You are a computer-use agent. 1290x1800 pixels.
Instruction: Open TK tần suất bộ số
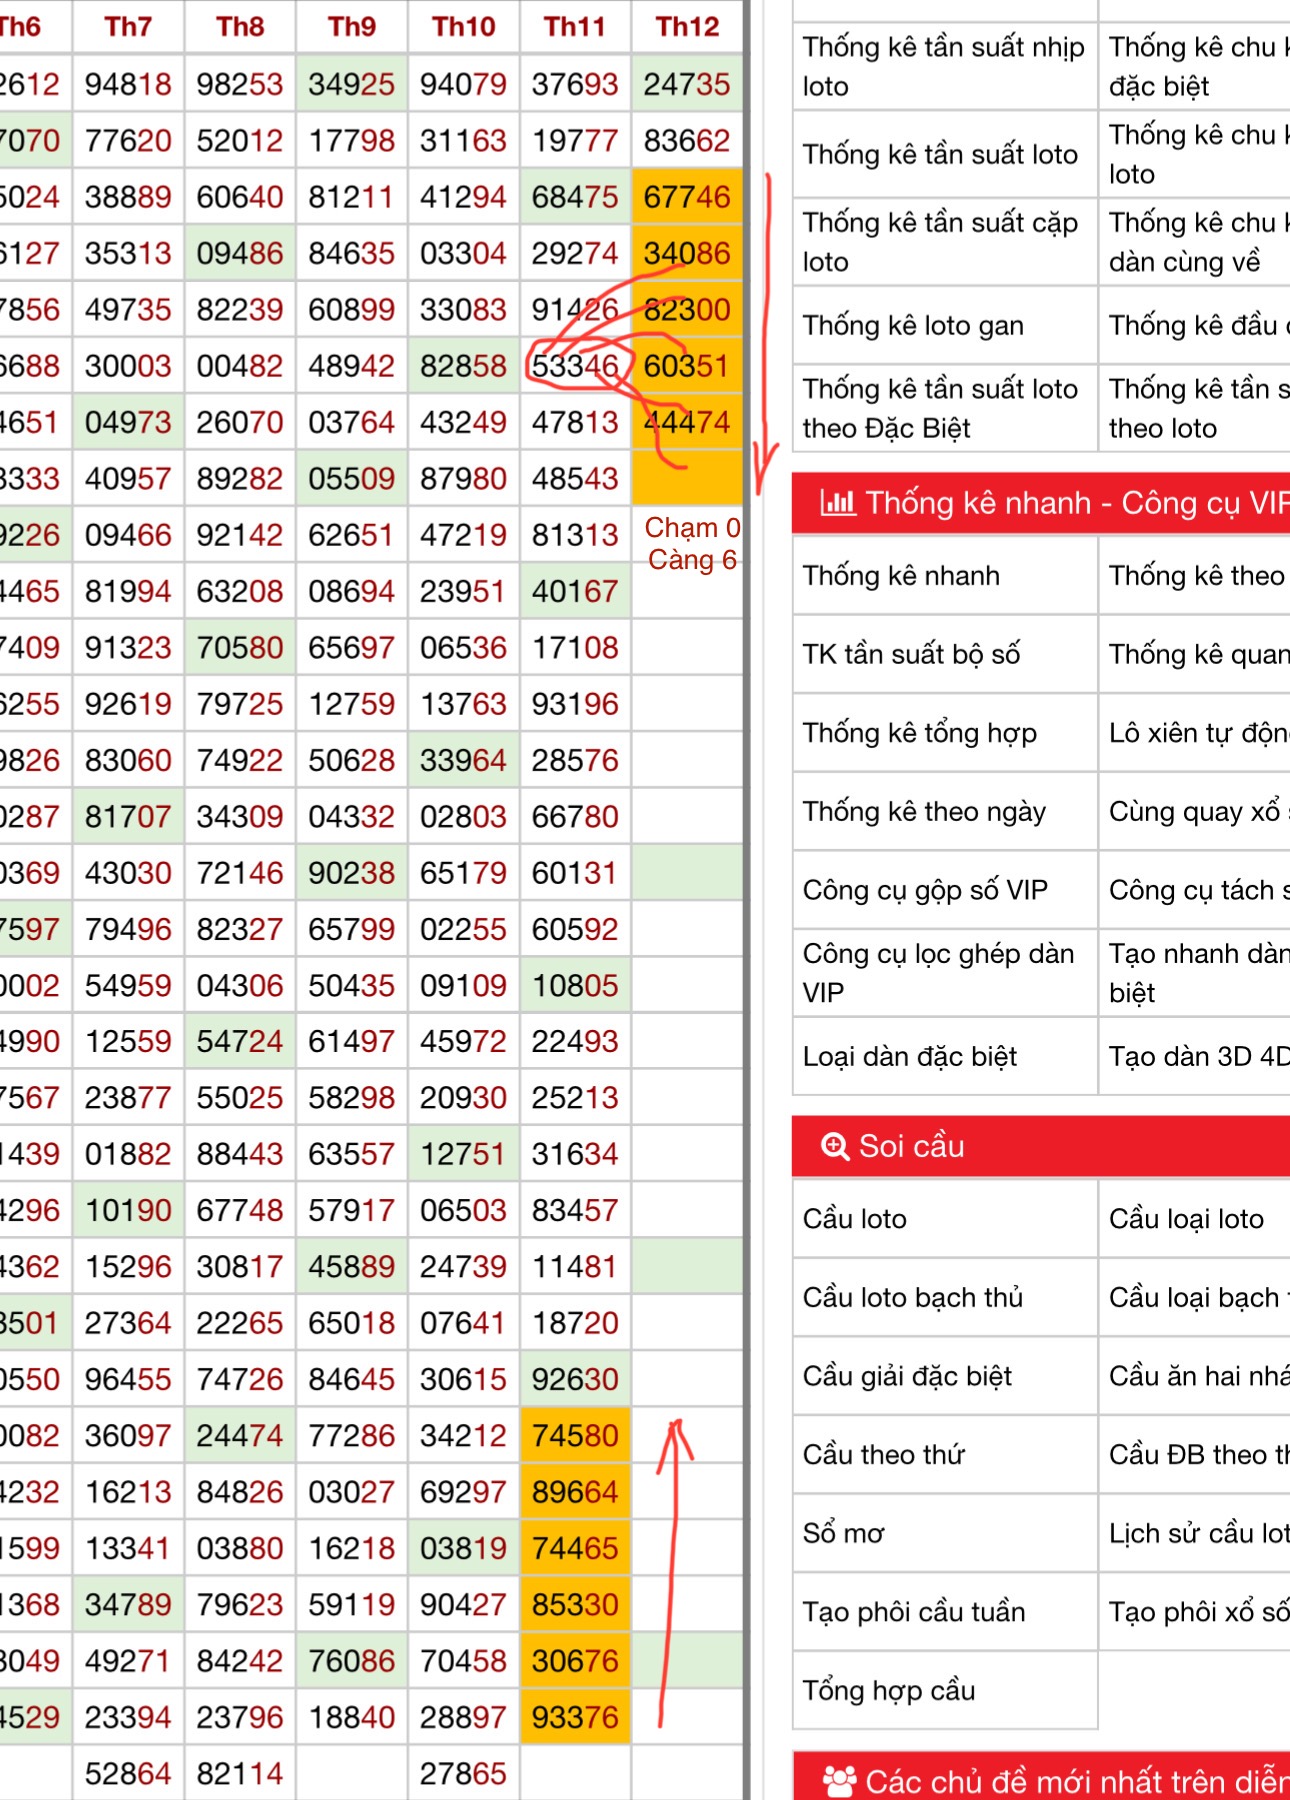coord(911,654)
